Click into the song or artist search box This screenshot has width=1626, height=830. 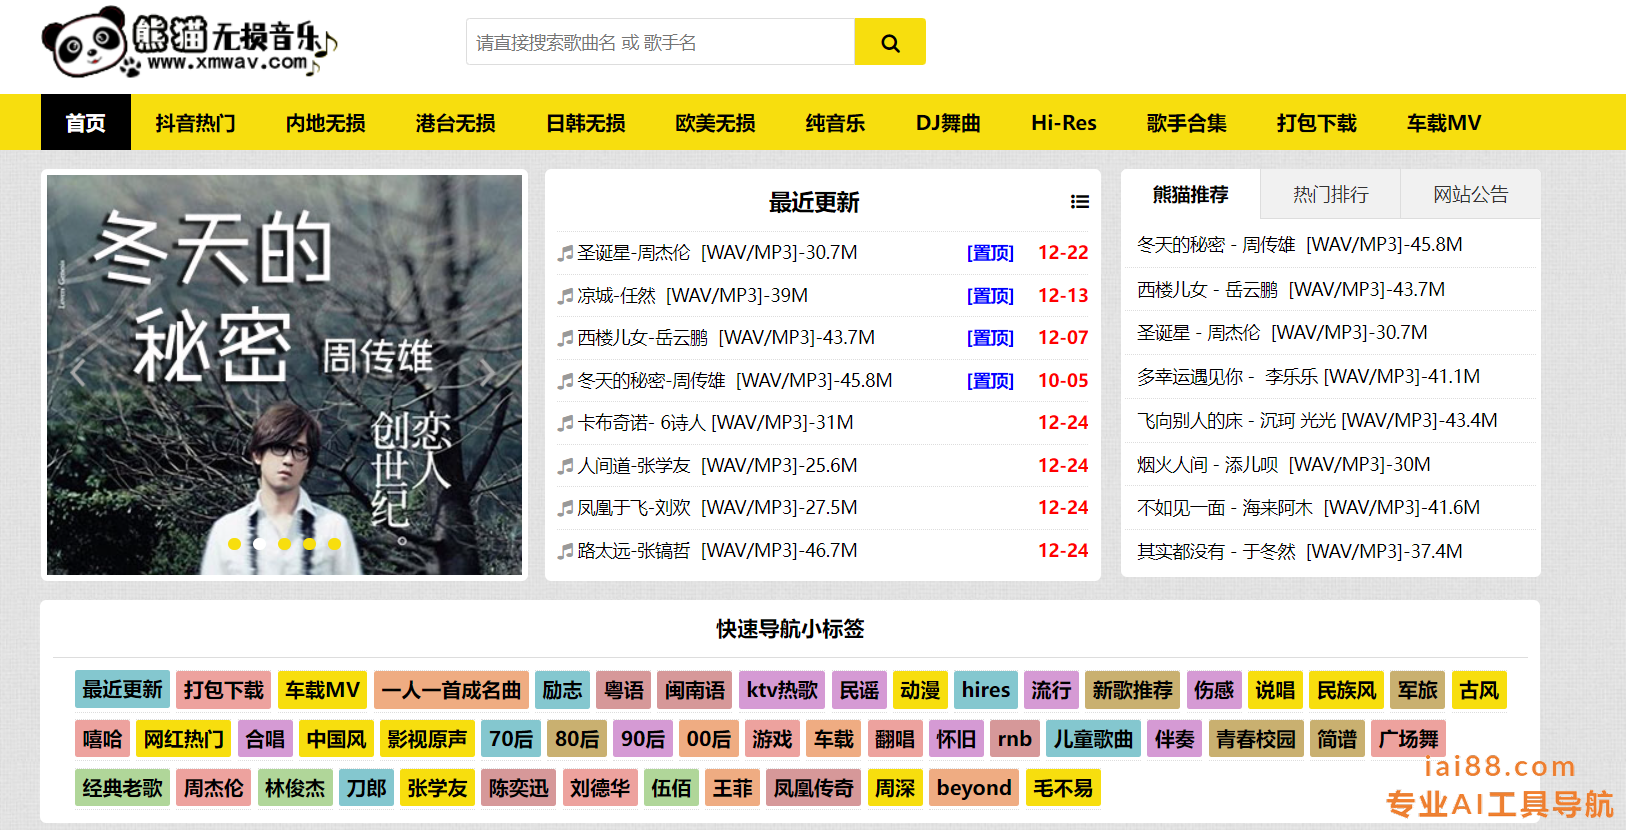[660, 42]
